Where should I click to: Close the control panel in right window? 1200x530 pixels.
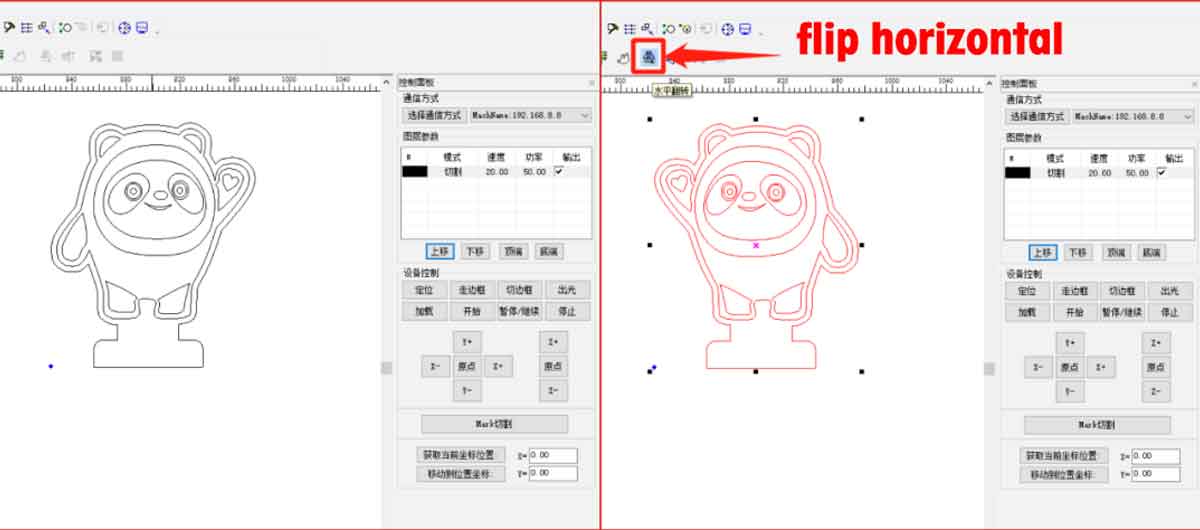[x=1194, y=83]
